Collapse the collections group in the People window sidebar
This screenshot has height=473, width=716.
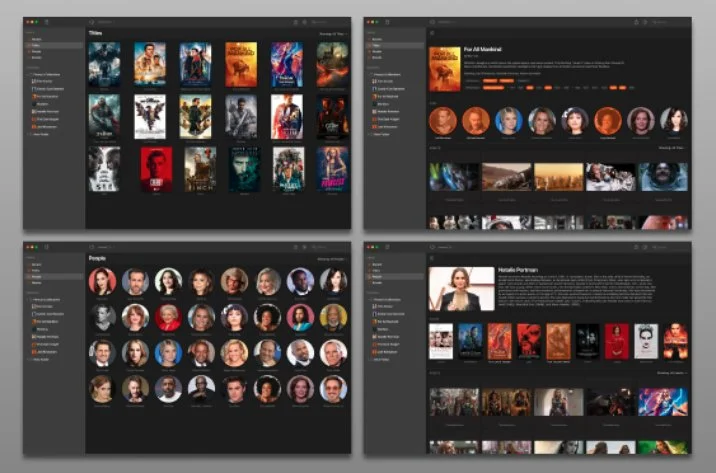coord(30,300)
